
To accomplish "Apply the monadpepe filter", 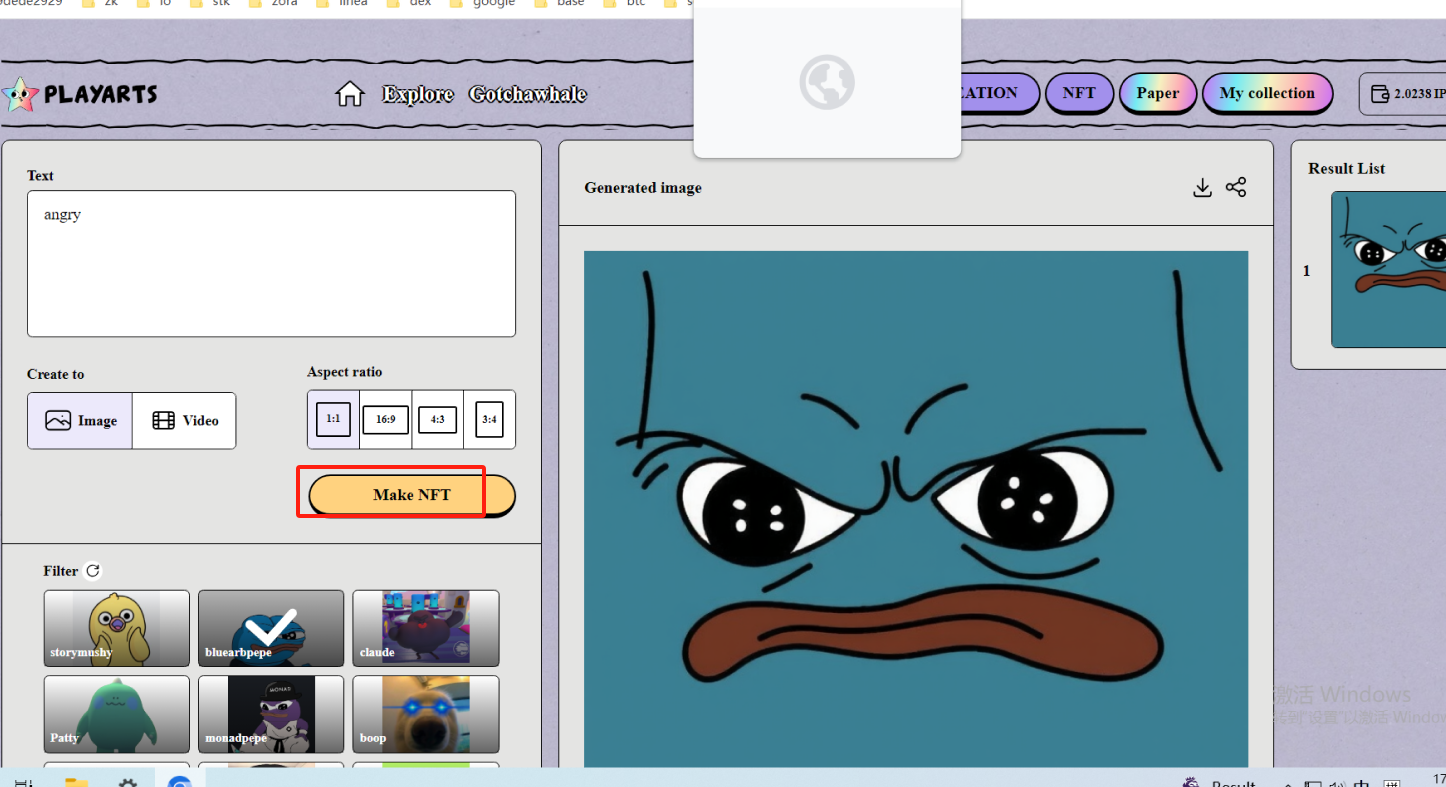I will pyautogui.click(x=271, y=714).
